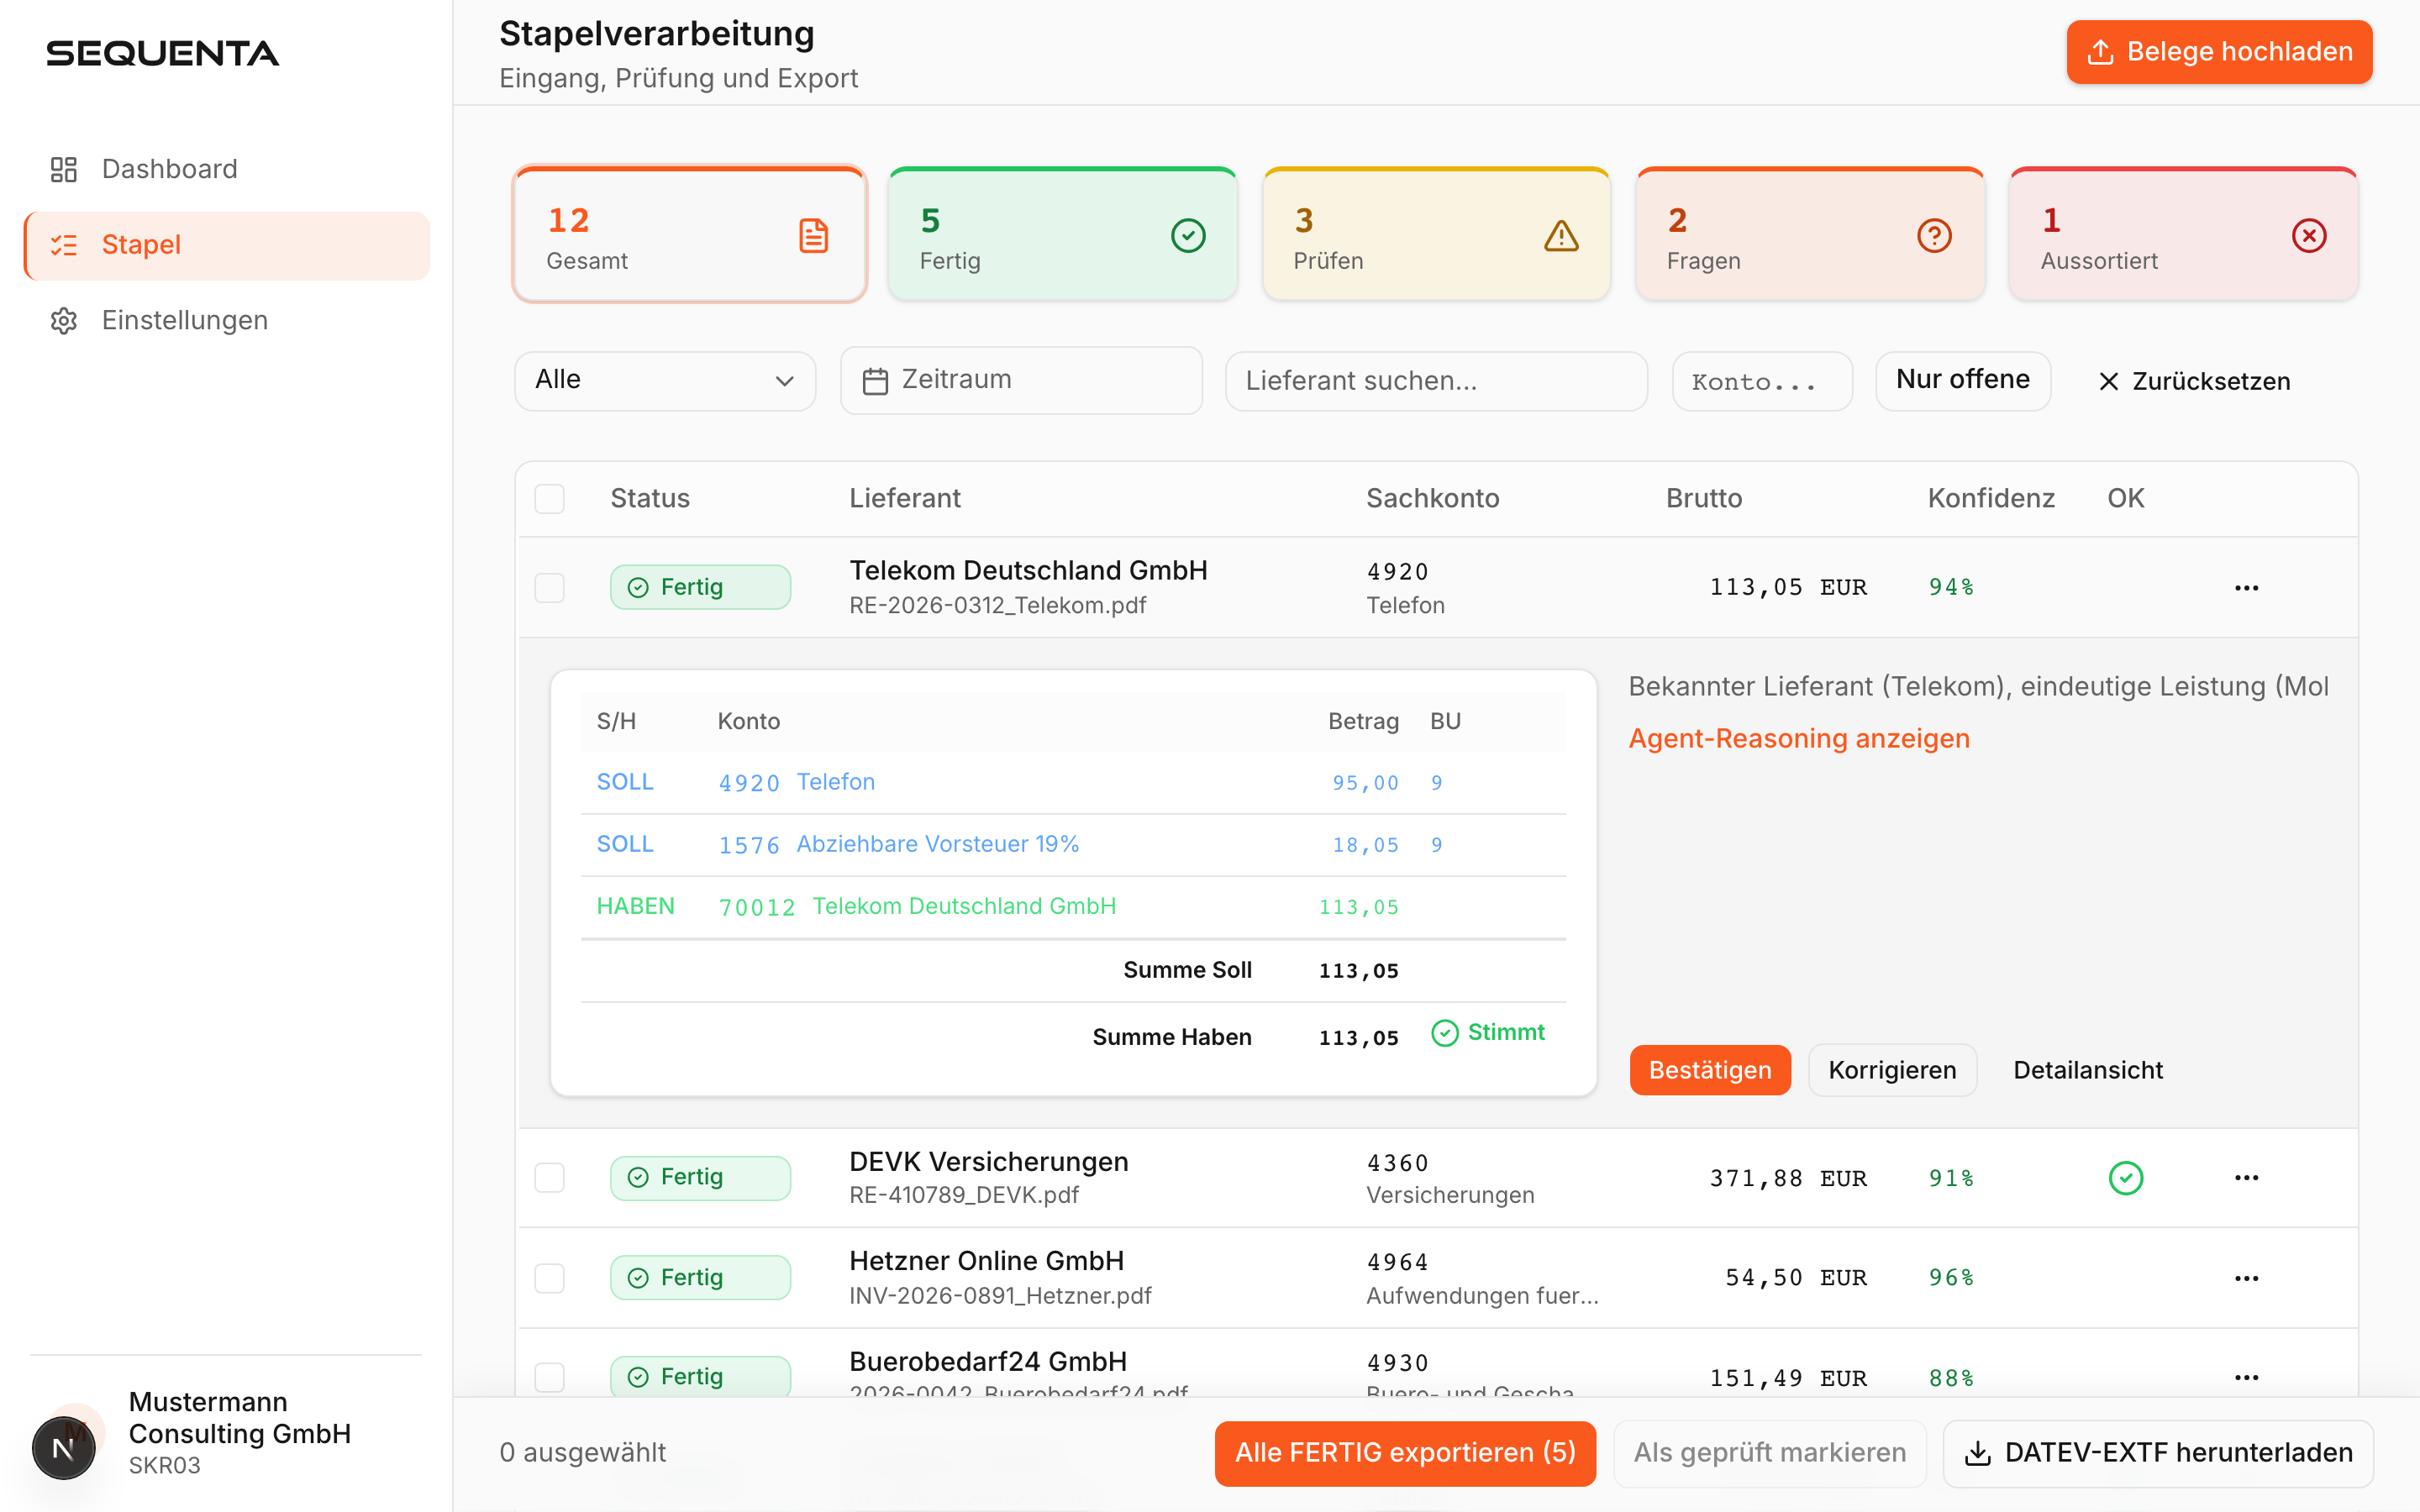Click green OK checkmark in DEVK row
This screenshot has height=1512, width=2420.
(2125, 1178)
